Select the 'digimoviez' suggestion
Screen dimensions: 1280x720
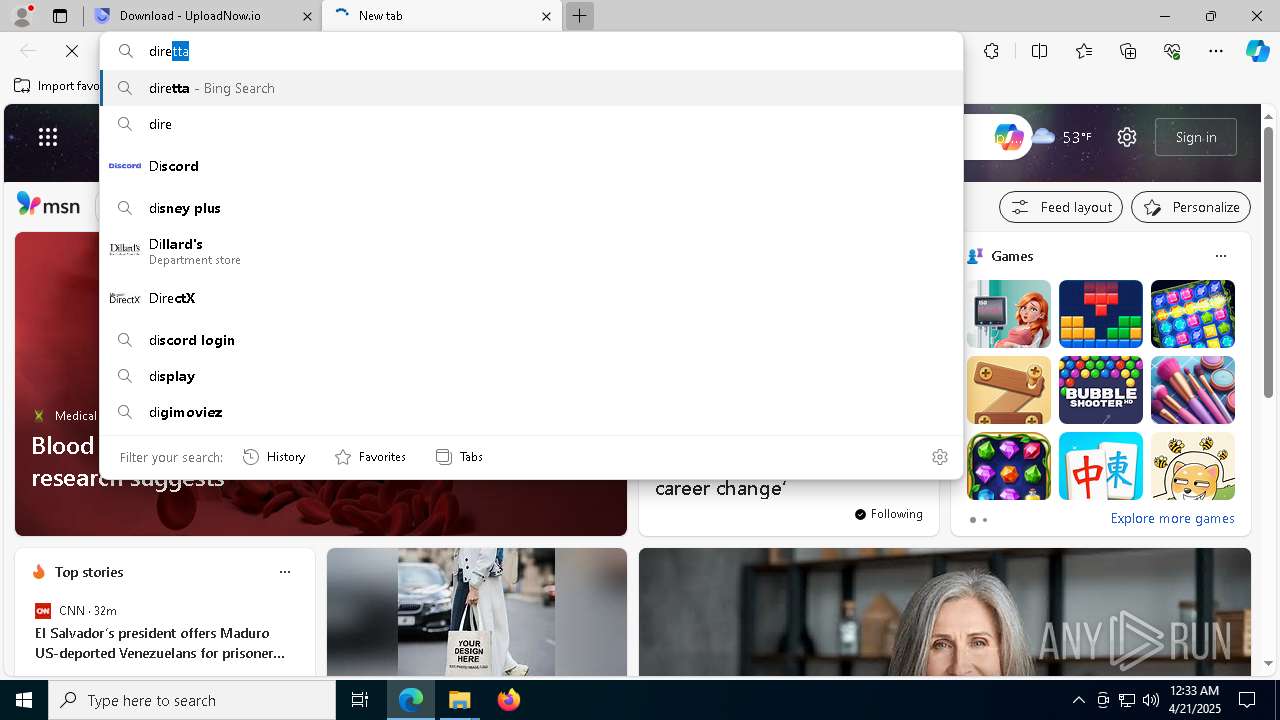[x=531, y=412]
